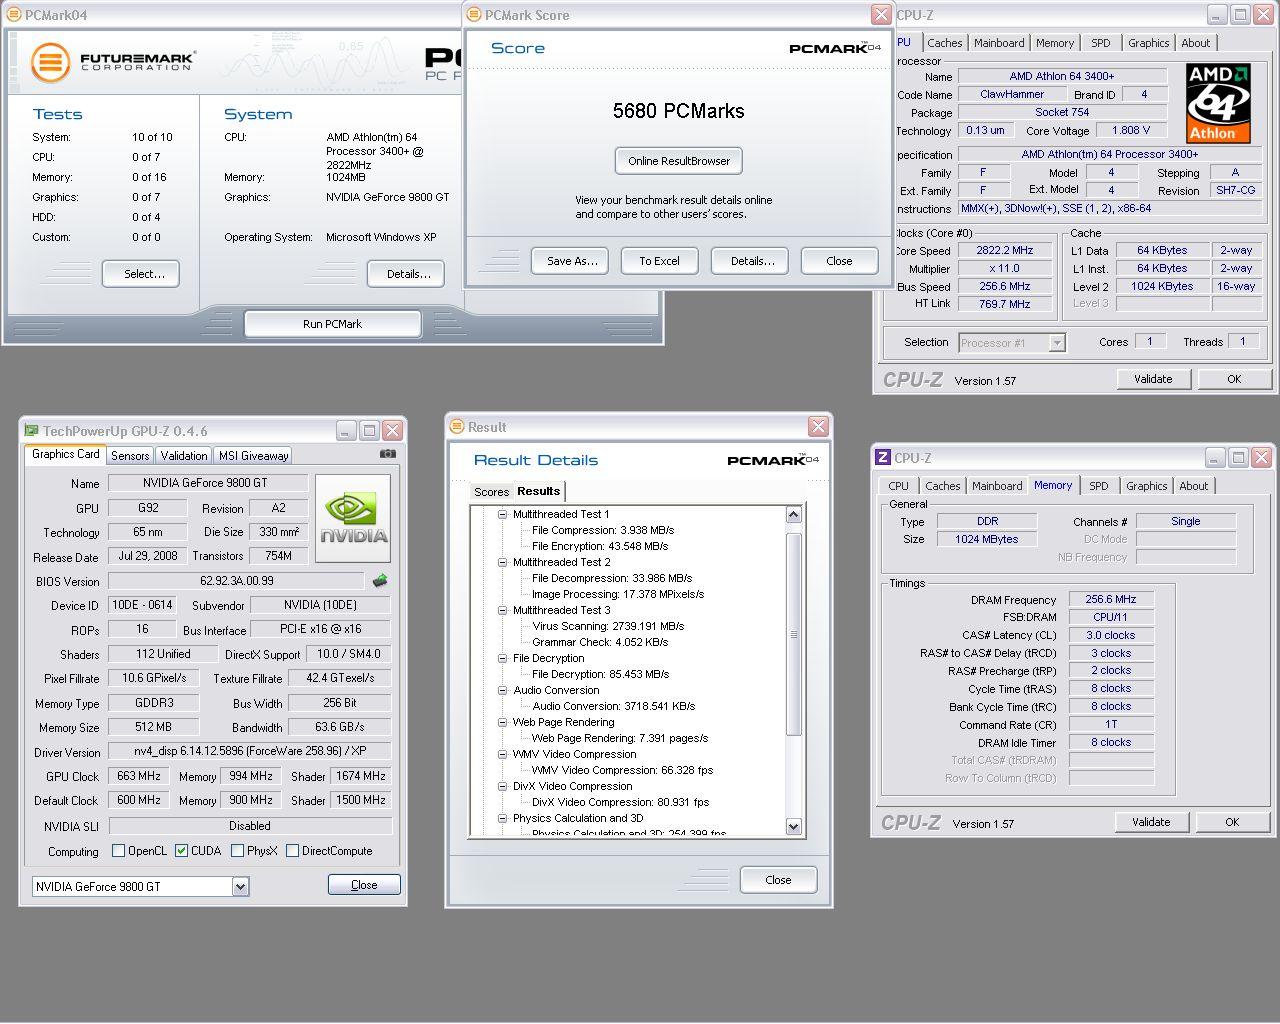This screenshot has width=1280, height=1024.
Task: Click the Driver Version field in GPU-Z
Action: [x=249, y=751]
